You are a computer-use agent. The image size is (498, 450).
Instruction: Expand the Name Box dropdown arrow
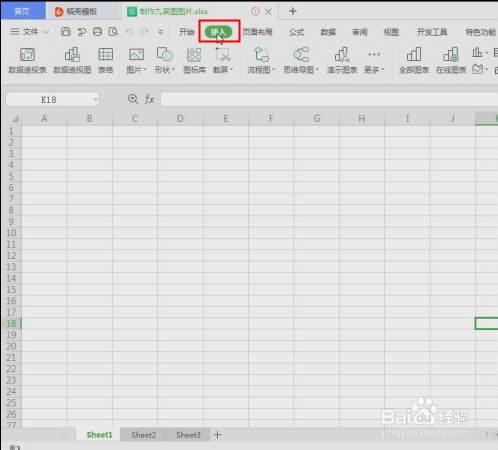[96, 99]
